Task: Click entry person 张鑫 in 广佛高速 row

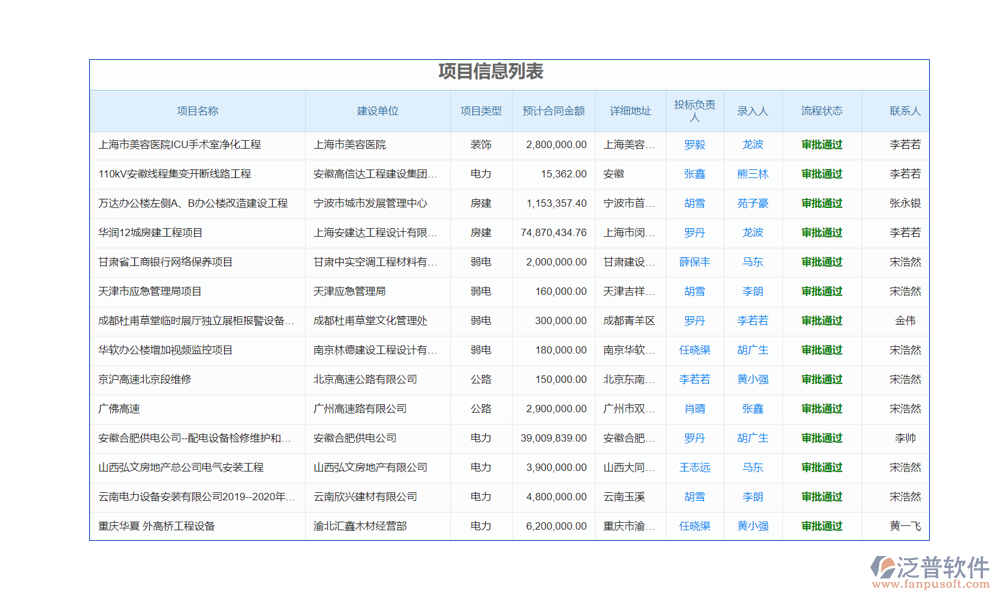Action: click(752, 408)
